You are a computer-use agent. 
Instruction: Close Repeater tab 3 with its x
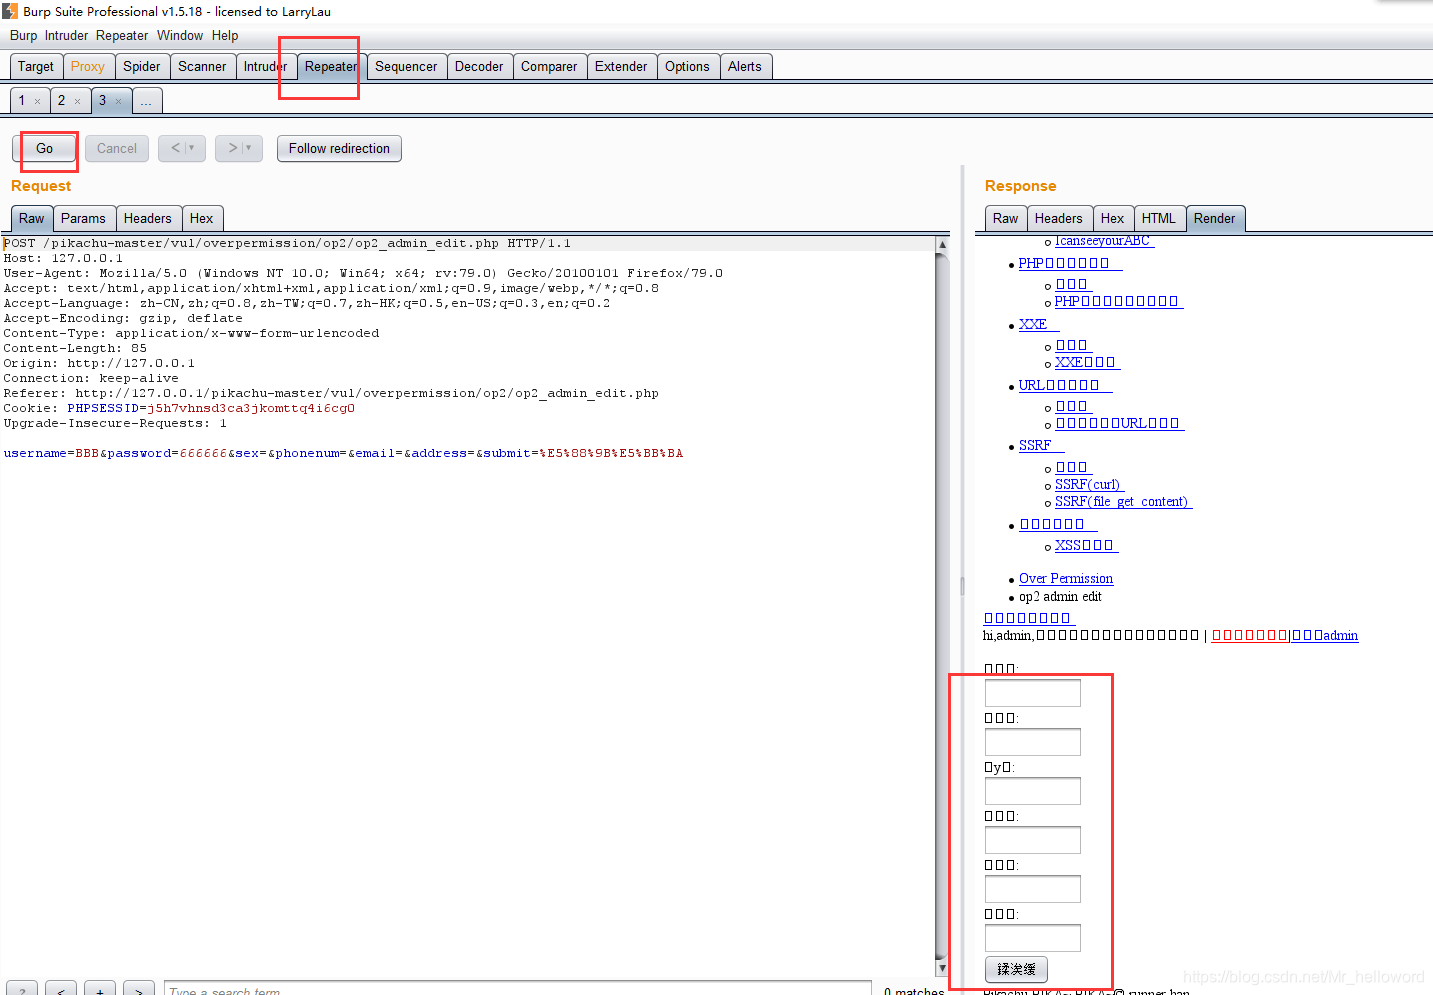pyautogui.click(x=118, y=101)
